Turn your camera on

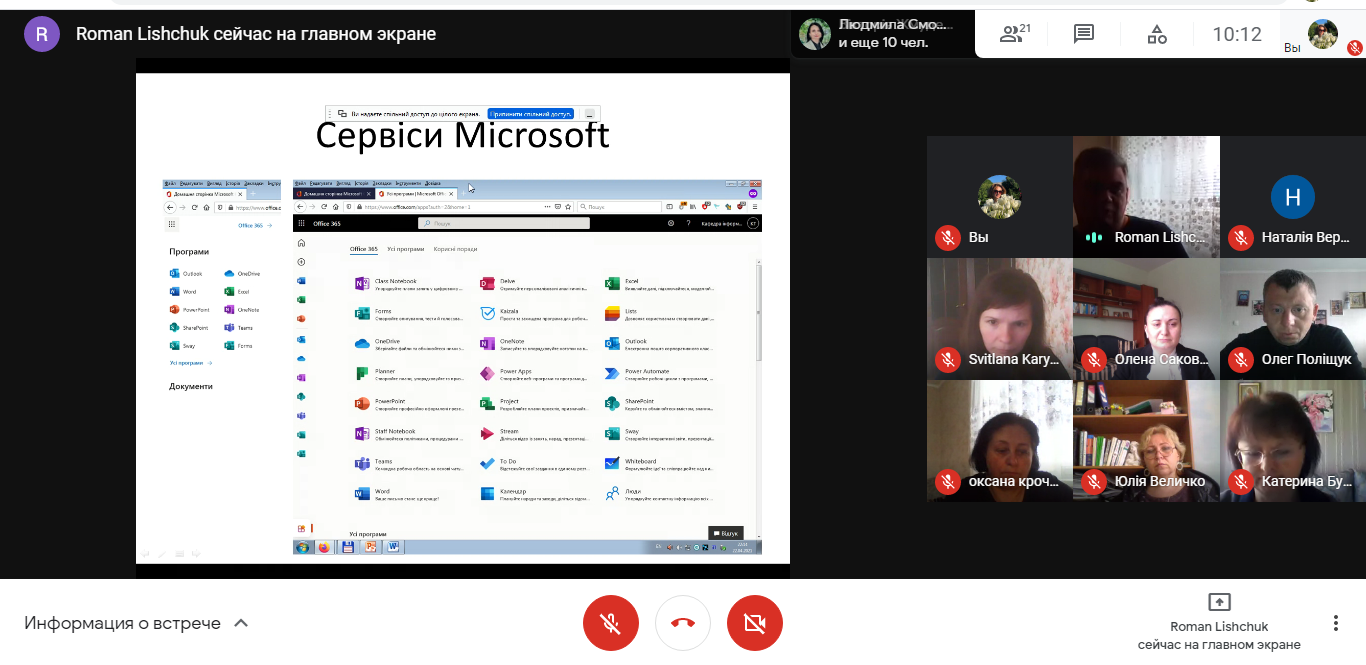point(755,623)
